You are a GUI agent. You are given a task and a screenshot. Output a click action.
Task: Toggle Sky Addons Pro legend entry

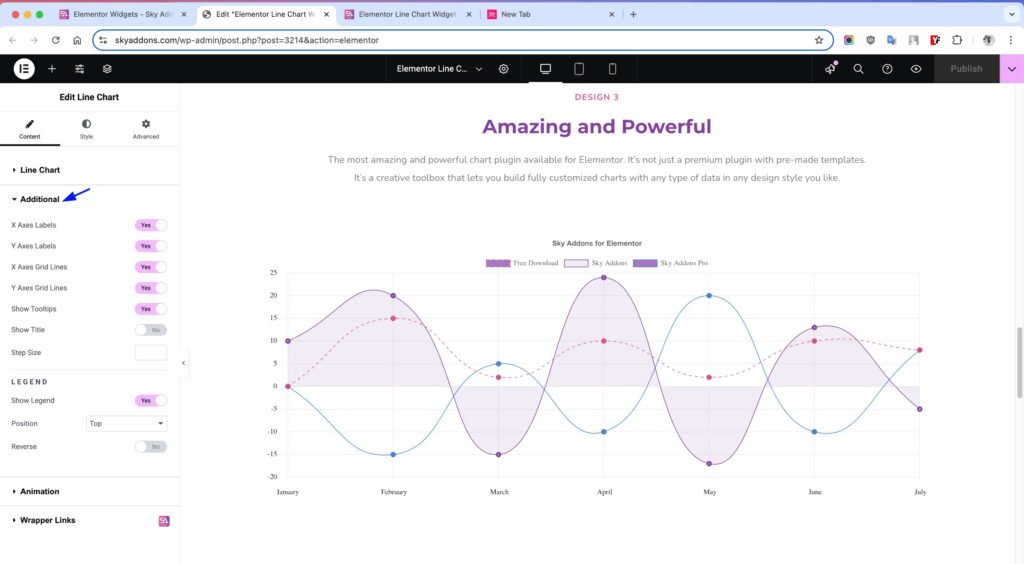(671, 263)
